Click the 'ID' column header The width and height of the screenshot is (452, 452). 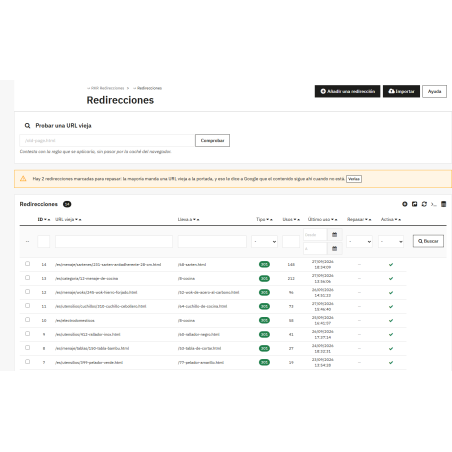coord(40,219)
